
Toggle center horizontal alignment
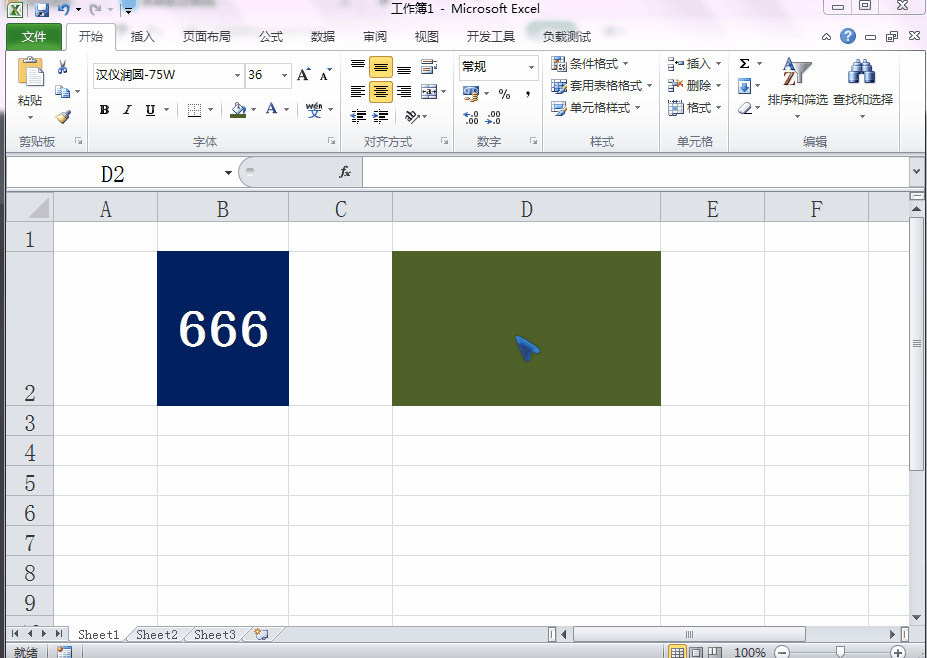pos(381,92)
